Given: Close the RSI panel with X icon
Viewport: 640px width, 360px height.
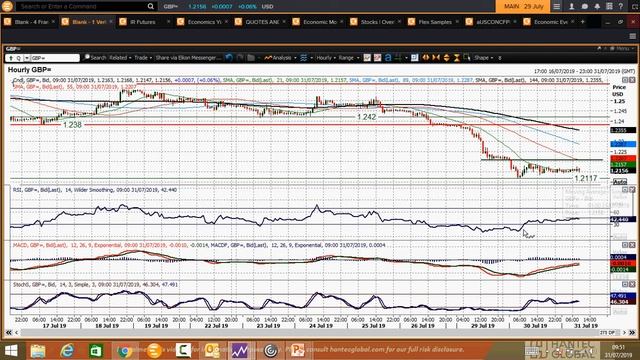Looking at the screenshot, I should click(x=632, y=190).
